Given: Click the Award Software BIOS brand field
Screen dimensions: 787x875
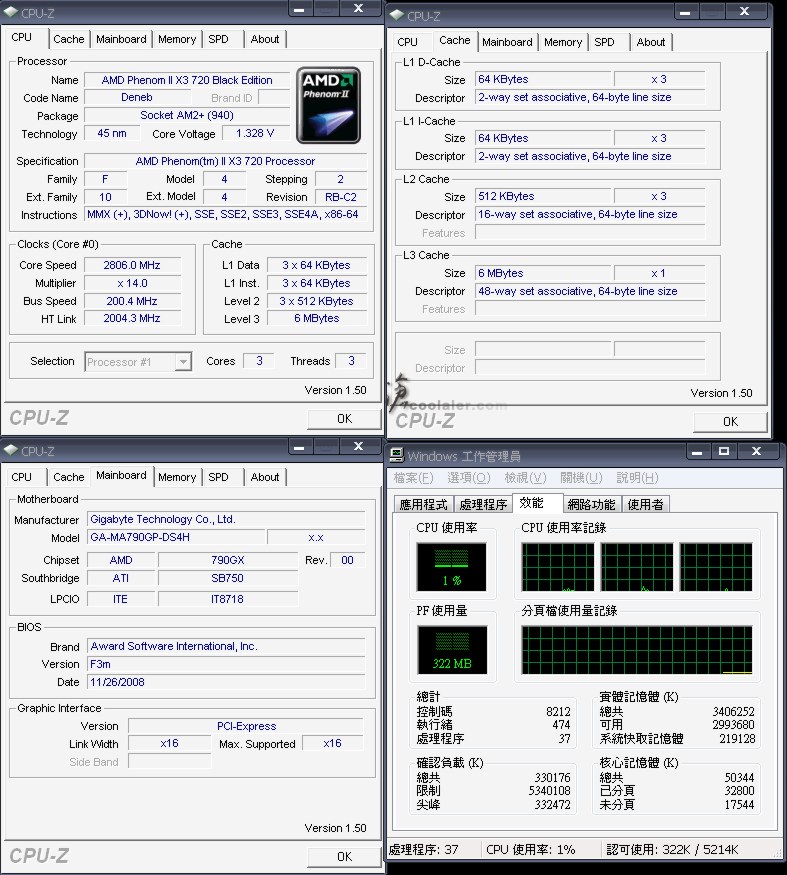Looking at the screenshot, I should point(226,646).
